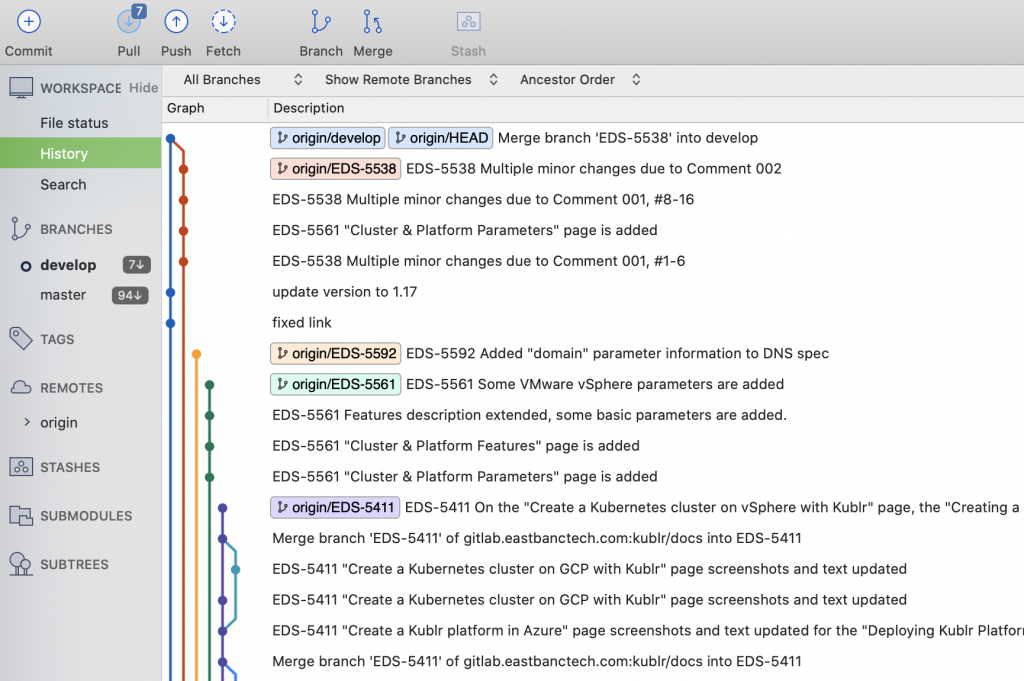
Task: Click the STASHES section header
Action: coord(71,467)
